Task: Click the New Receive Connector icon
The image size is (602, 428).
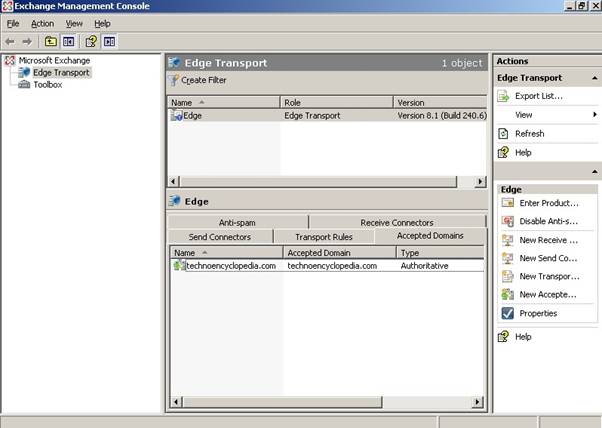Action: coord(508,240)
